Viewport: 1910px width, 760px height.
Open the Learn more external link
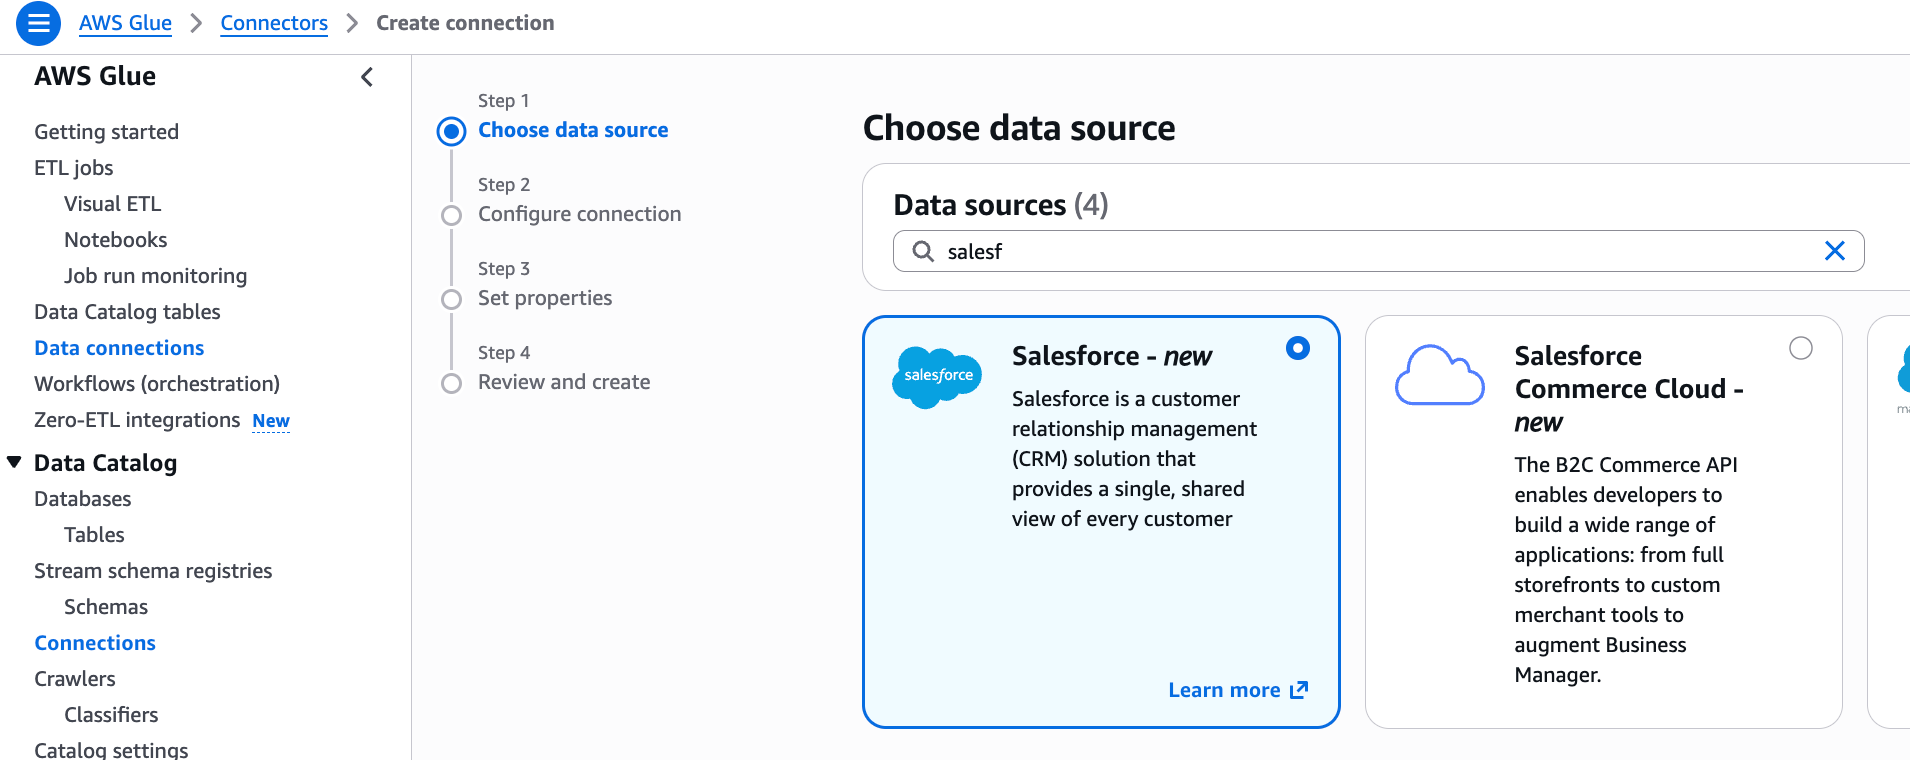click(1238, 690)
